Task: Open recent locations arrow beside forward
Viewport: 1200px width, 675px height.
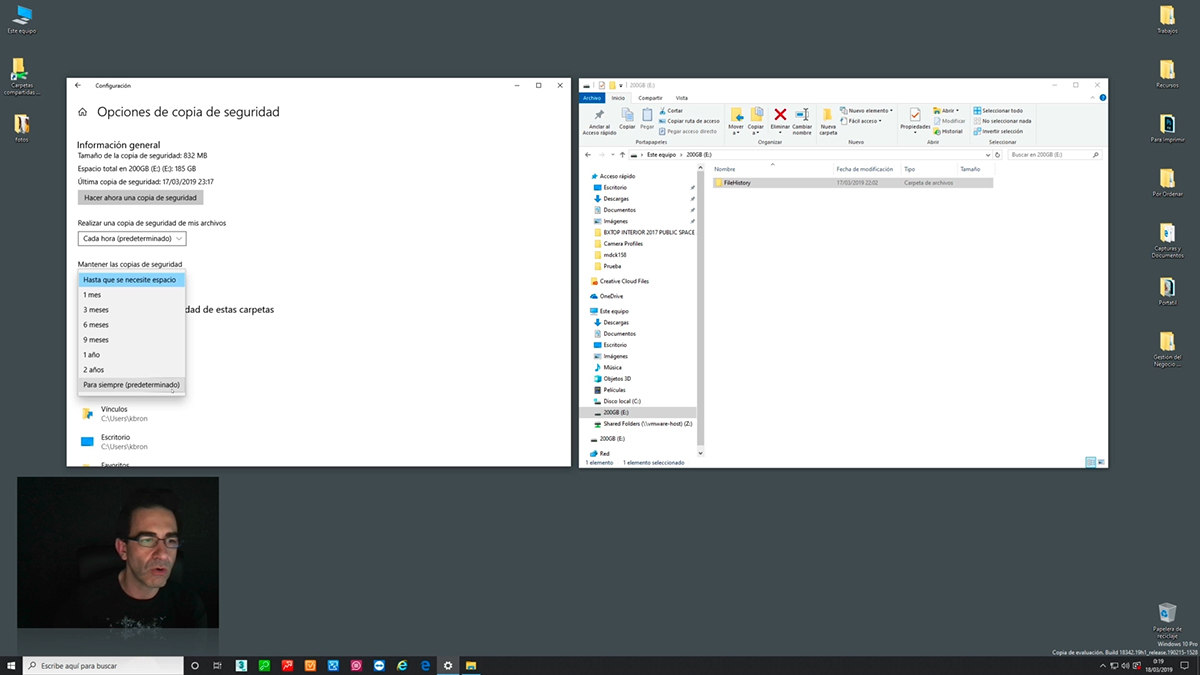Action: pyautogui.click(x=611, y=155)
